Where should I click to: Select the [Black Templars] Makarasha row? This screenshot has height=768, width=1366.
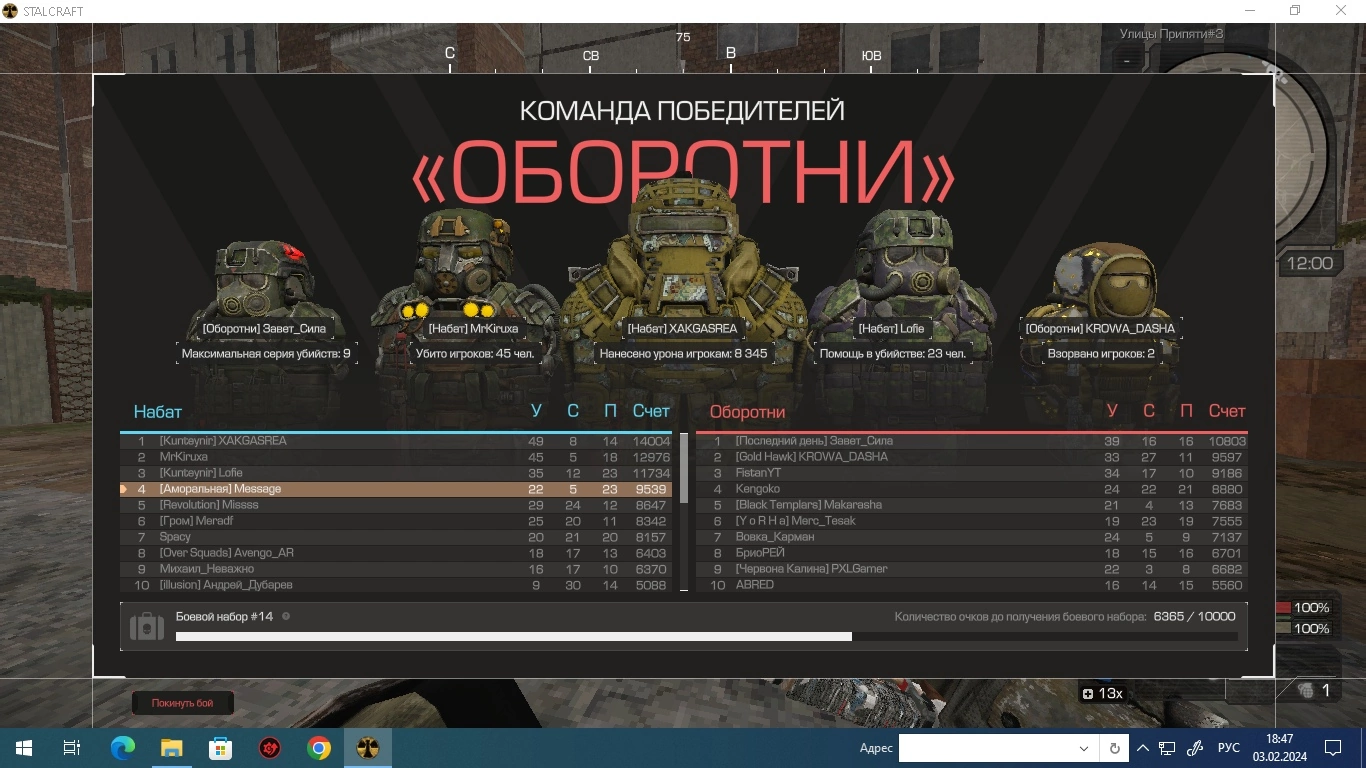[x=972, y=505]
